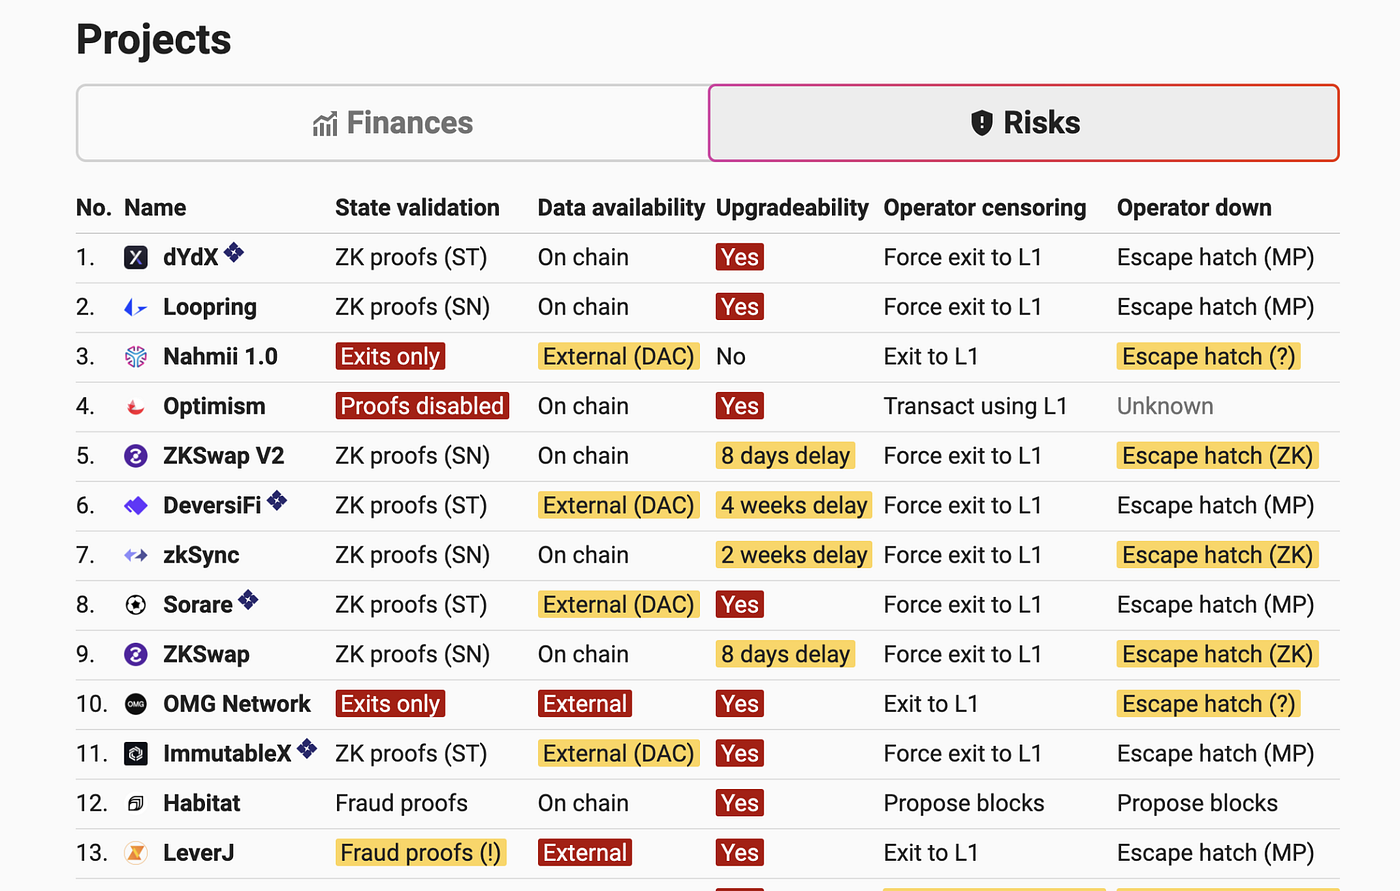Click the ImmutableX logo icon
The height and width of the screenshot is (891, 1400).
point(136,754)
